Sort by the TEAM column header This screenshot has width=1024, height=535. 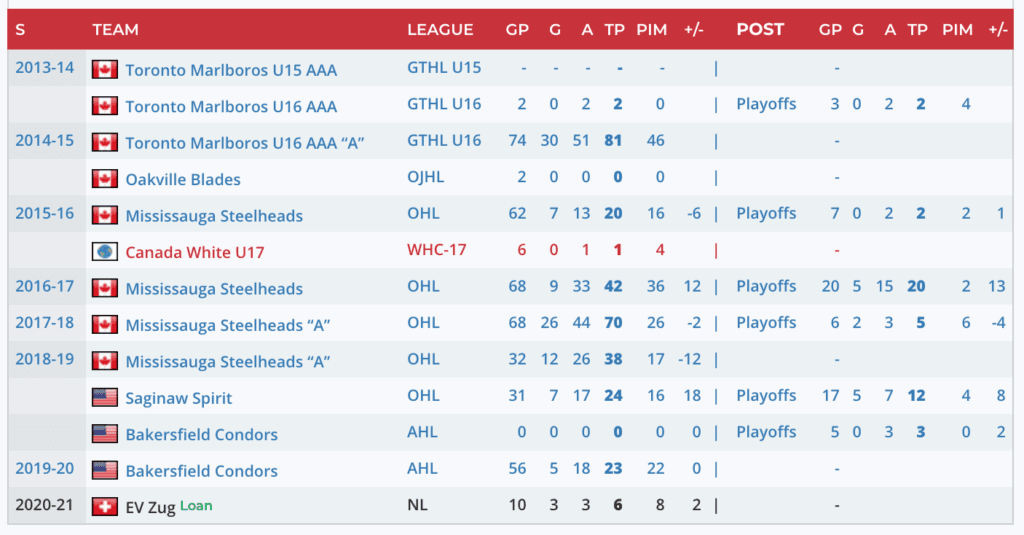[x=115, y=30]
